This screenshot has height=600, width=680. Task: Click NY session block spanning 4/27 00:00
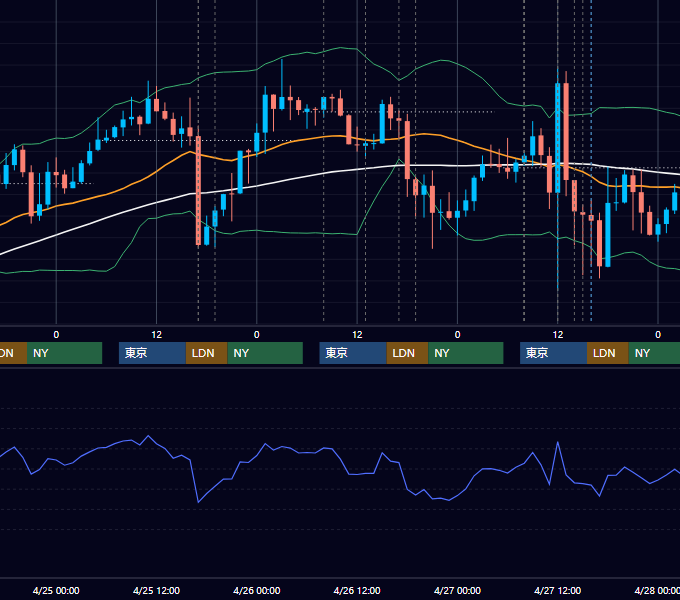466,353
